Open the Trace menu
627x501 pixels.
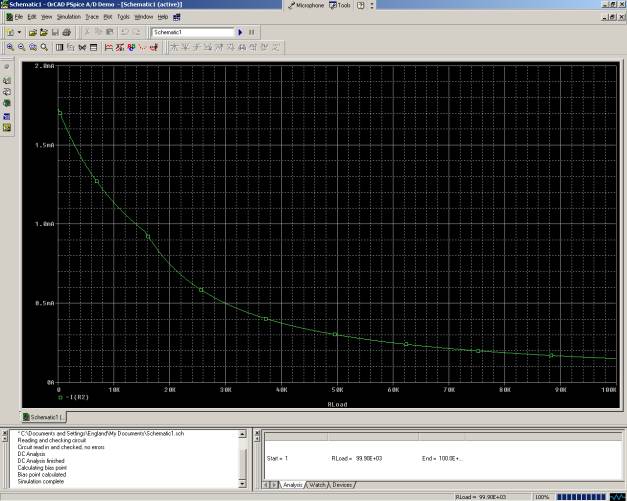pyautogui.click(x=91, y=17)
